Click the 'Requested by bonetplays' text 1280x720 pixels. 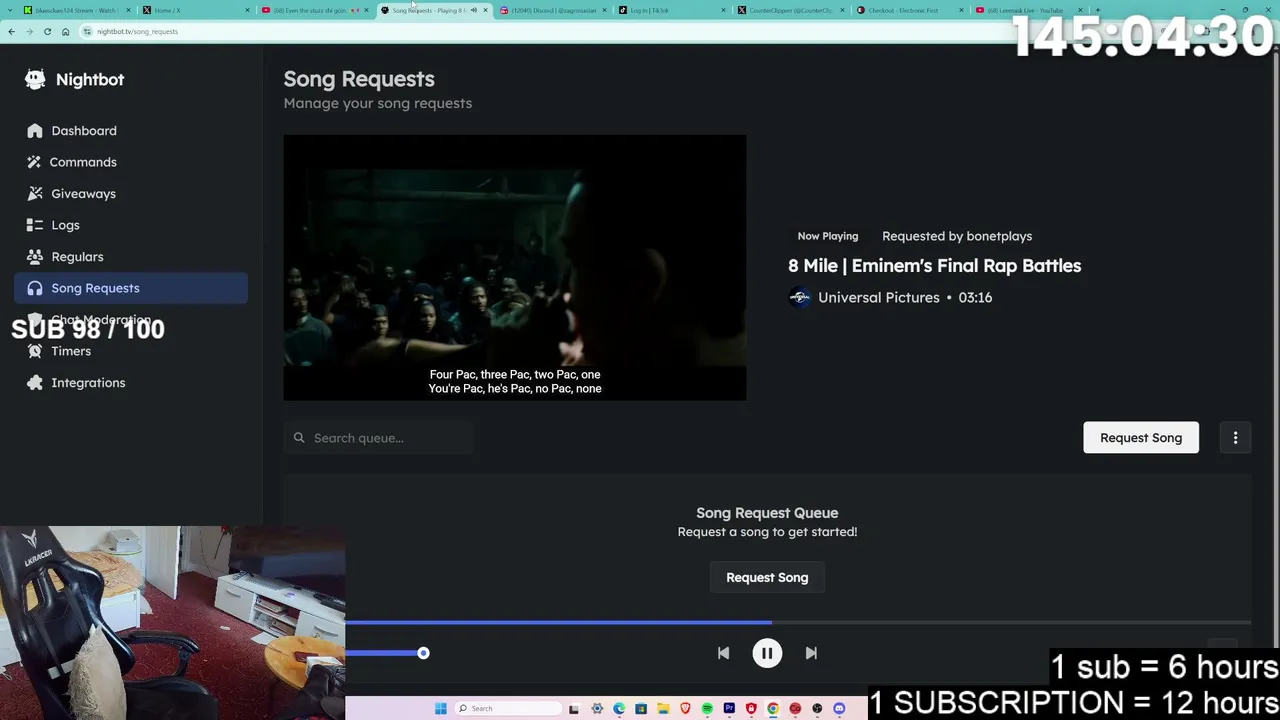point(957,236)
